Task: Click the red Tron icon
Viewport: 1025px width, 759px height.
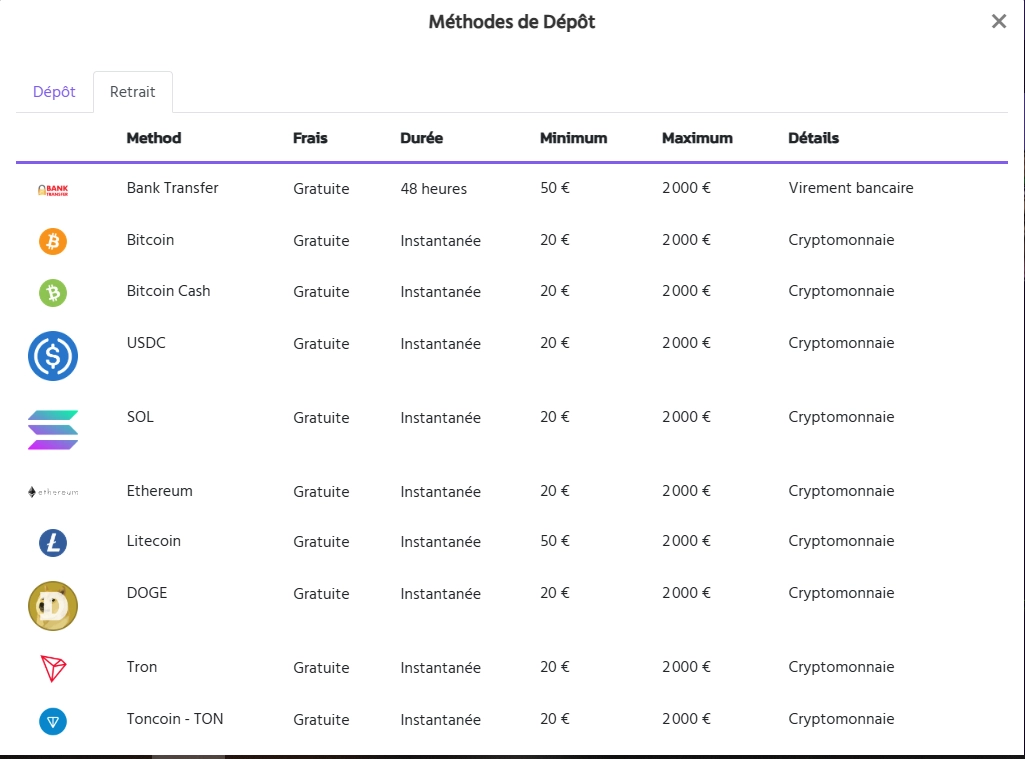Action: [53, 668]
